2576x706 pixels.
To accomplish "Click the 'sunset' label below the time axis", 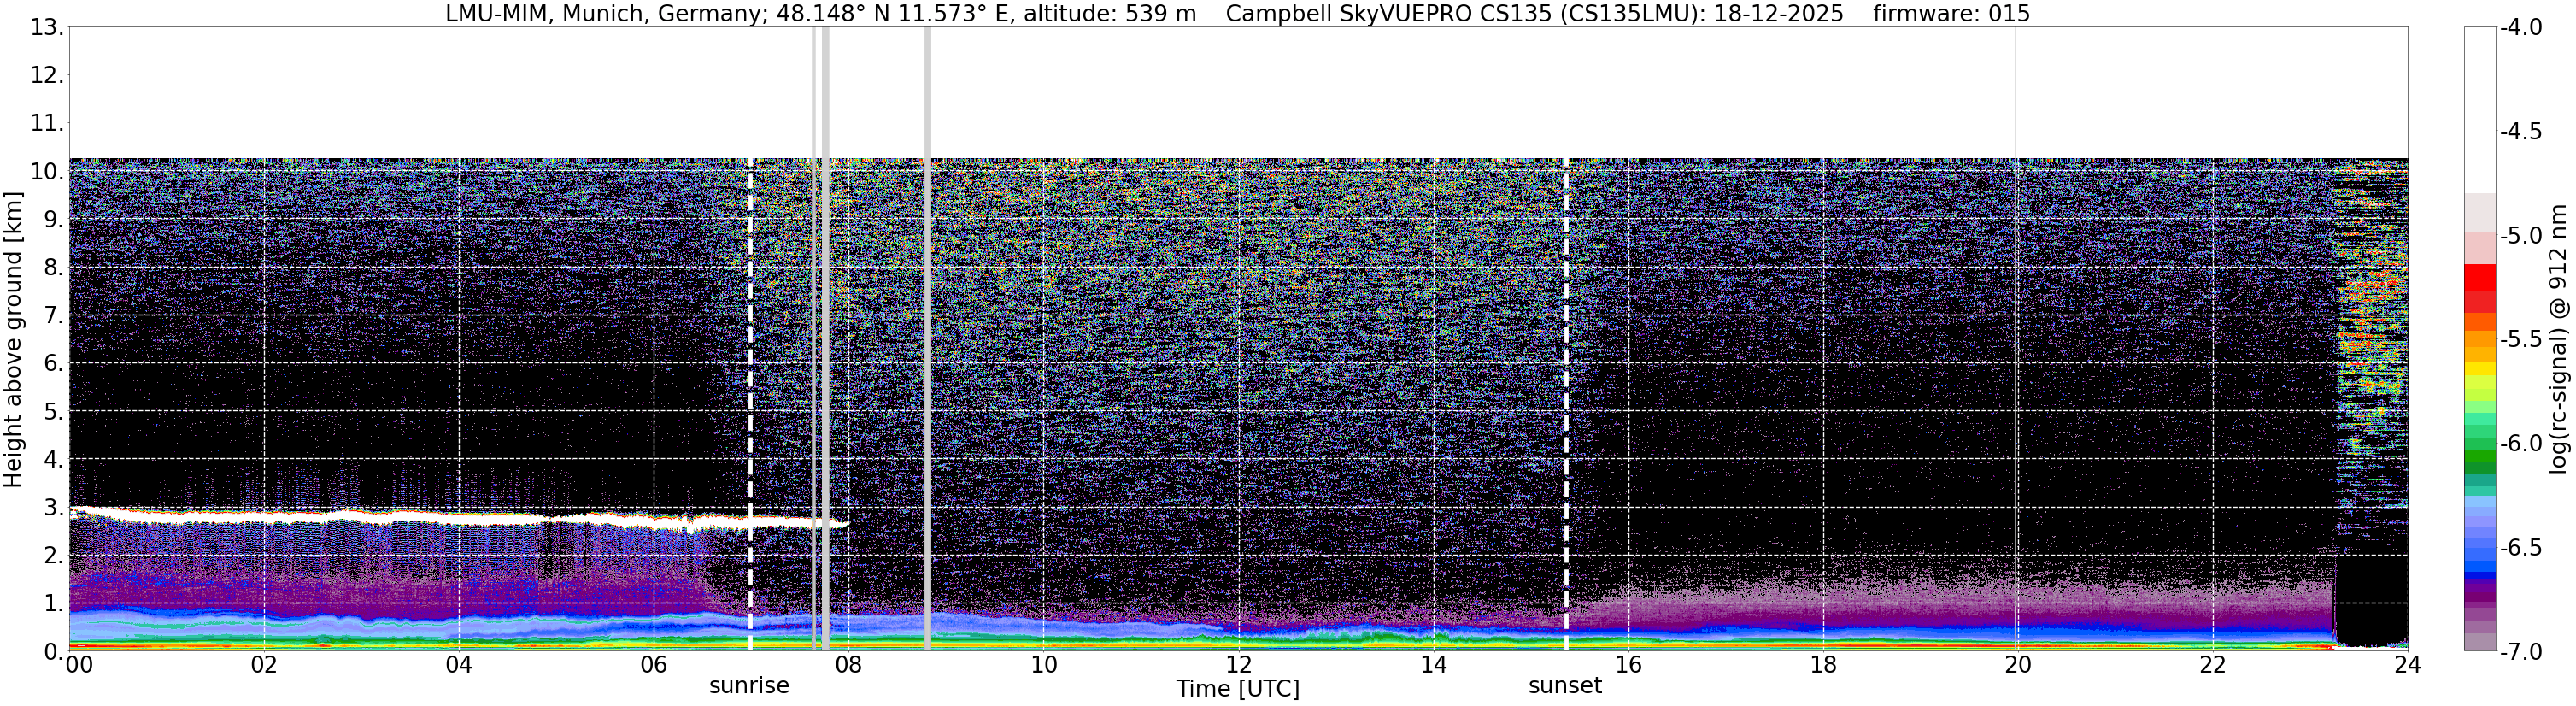I will tap(1565, 686).
